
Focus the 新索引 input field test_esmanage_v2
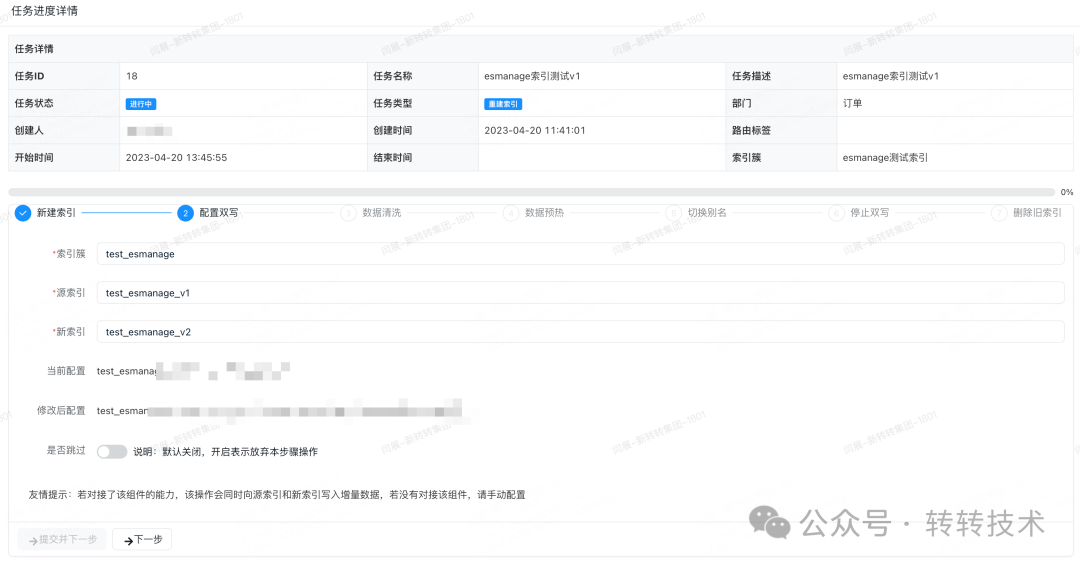(580, 331)
